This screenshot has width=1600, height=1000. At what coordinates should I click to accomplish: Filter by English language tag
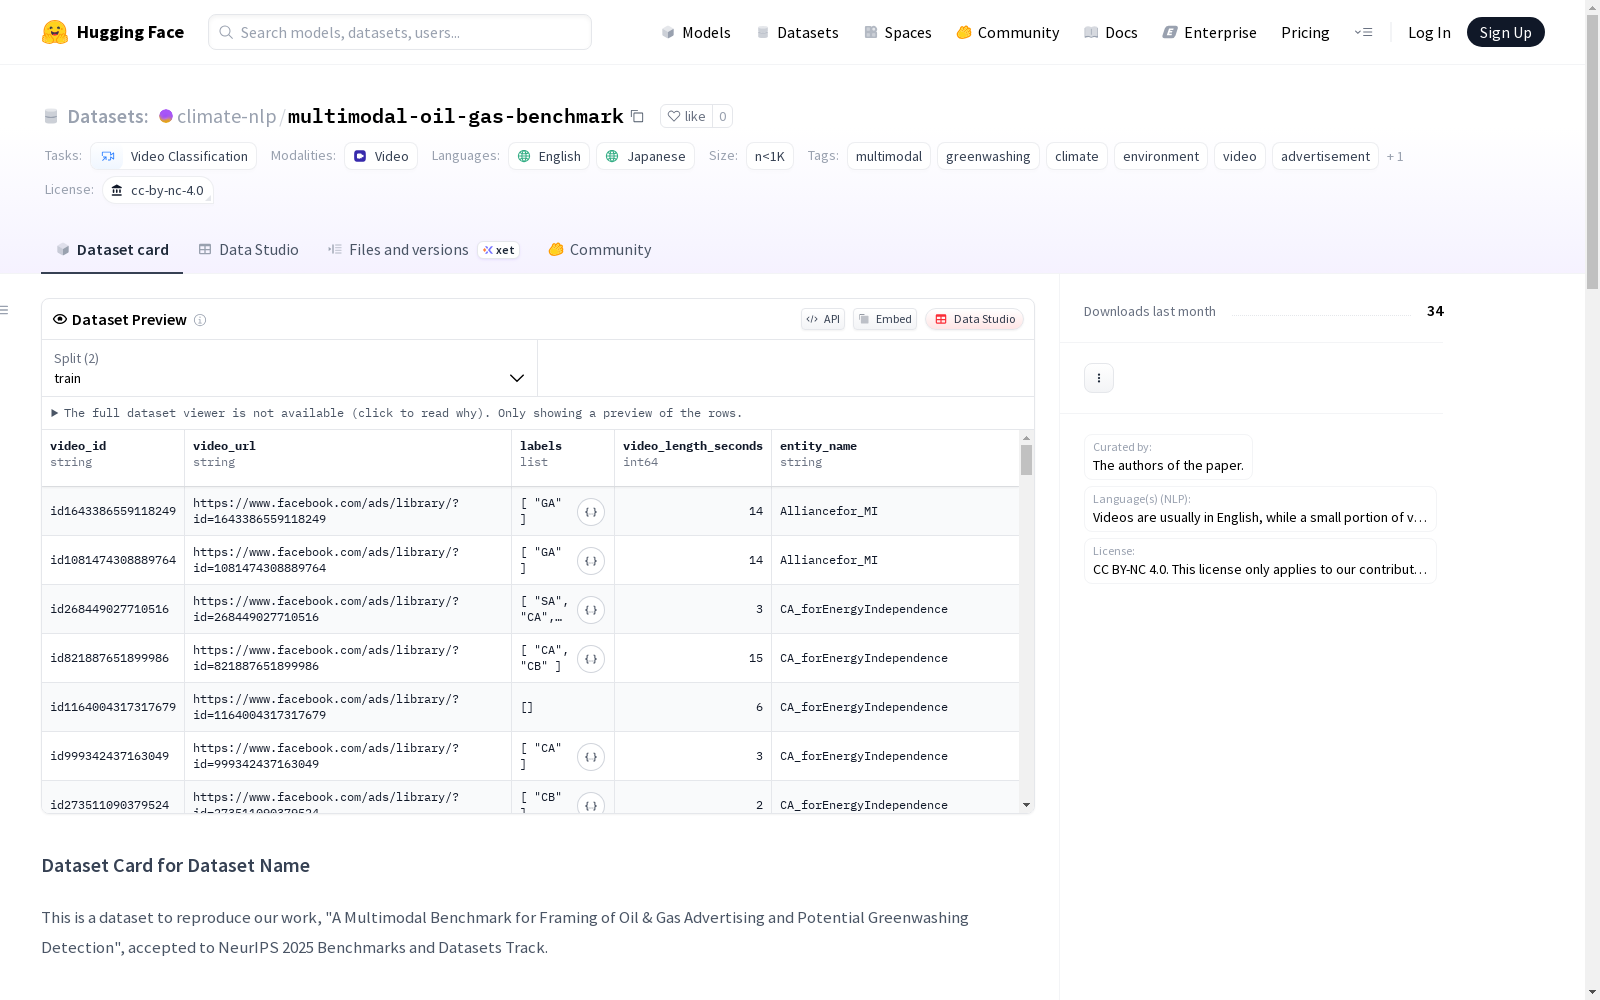(549, 156)
